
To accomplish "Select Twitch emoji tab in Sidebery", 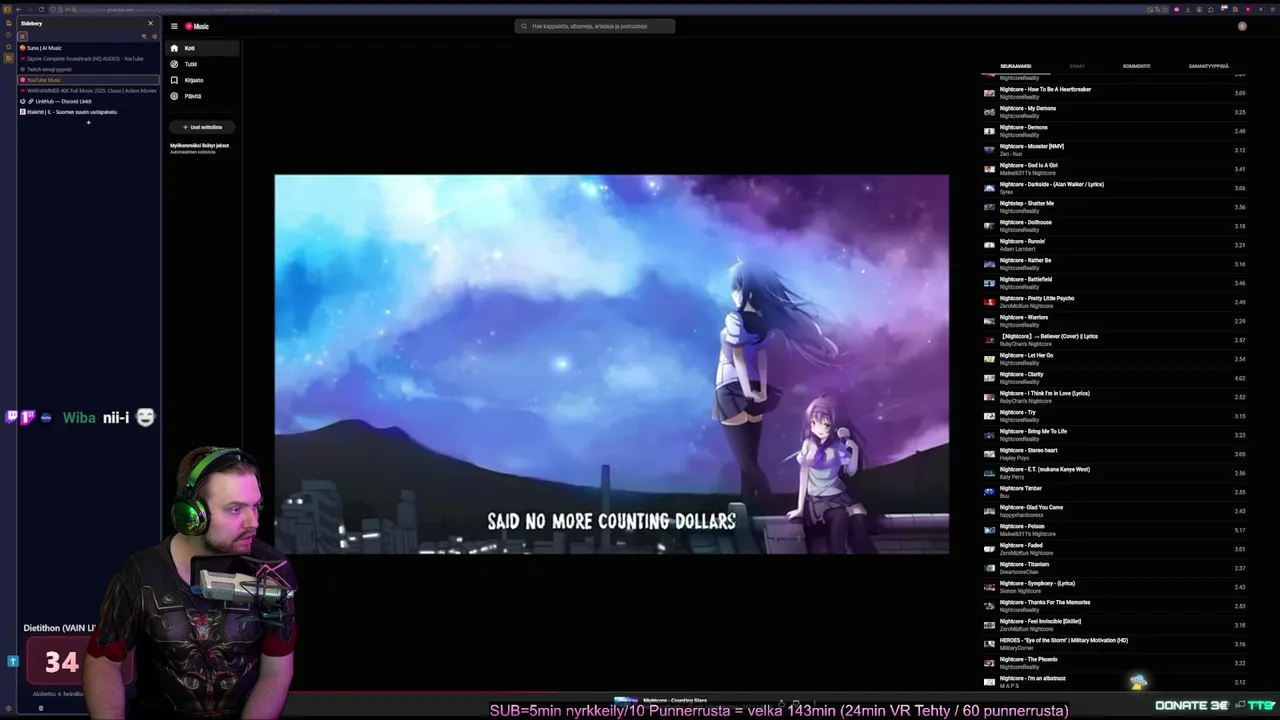I will [x=89, y=69].
